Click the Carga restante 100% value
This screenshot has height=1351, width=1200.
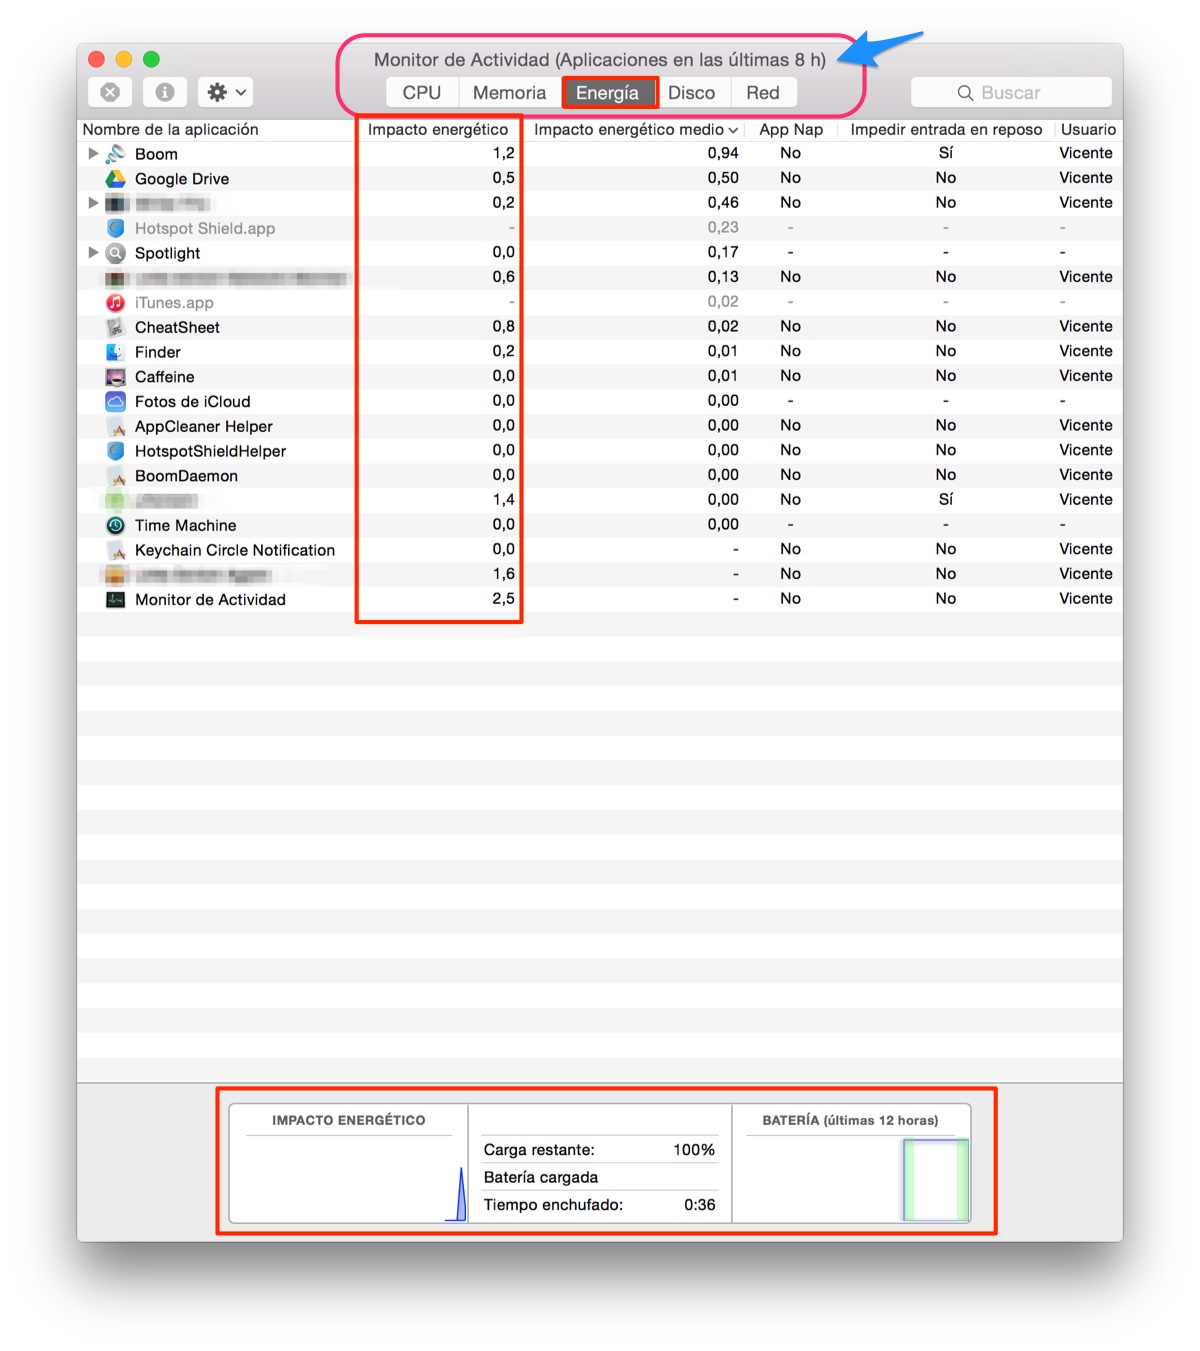click(694, 1150)
